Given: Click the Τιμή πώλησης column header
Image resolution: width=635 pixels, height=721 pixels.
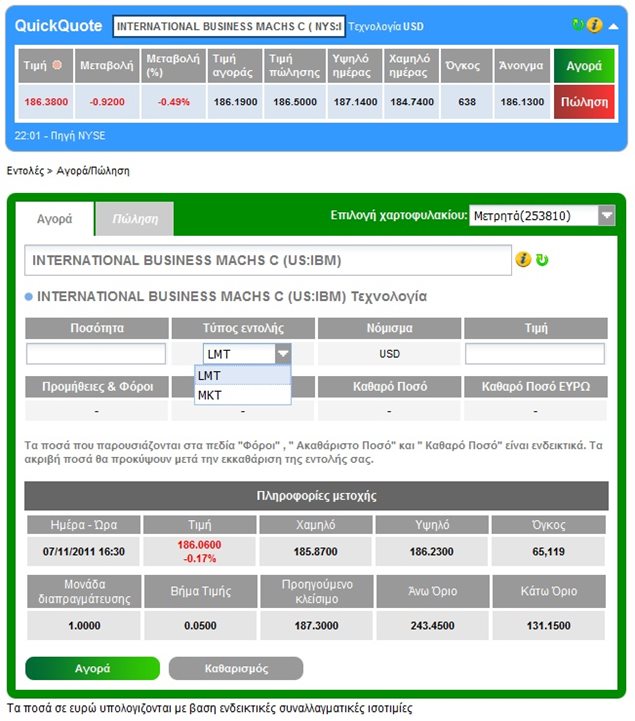Looking at the screenshot, I should [295, 66].
